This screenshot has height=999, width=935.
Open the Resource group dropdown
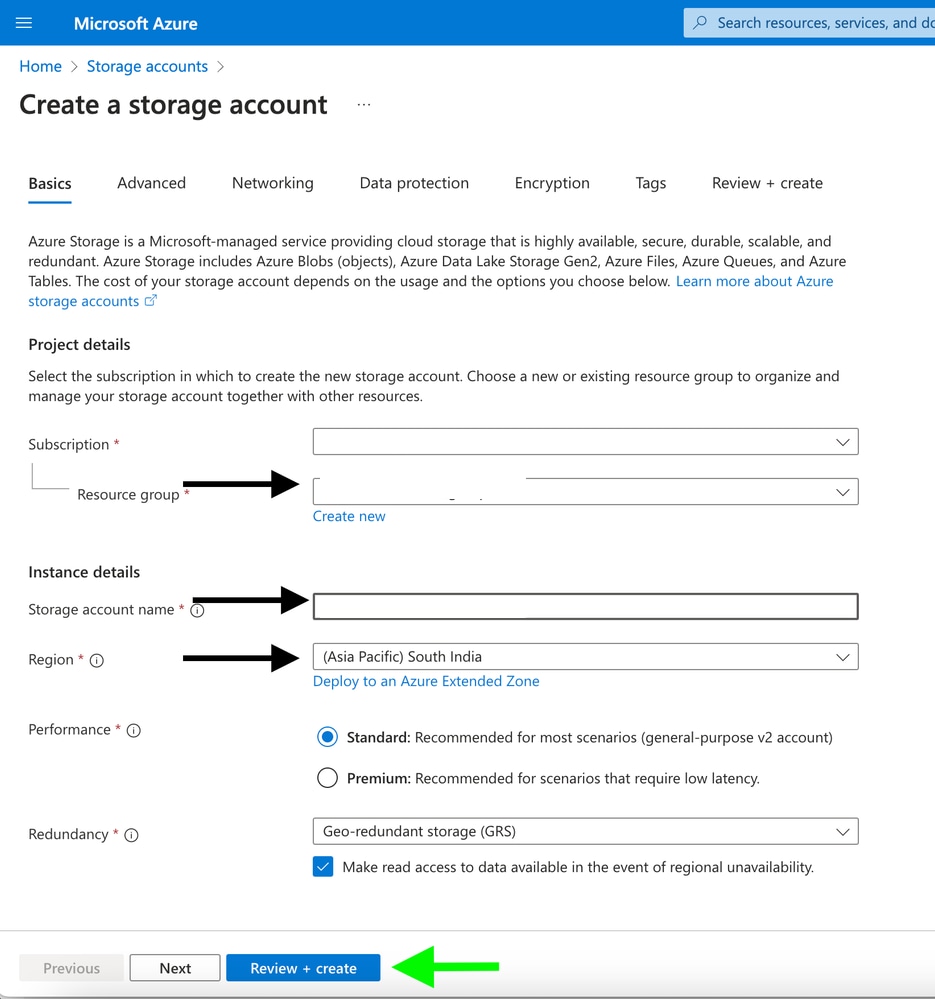tap(585, 491)
